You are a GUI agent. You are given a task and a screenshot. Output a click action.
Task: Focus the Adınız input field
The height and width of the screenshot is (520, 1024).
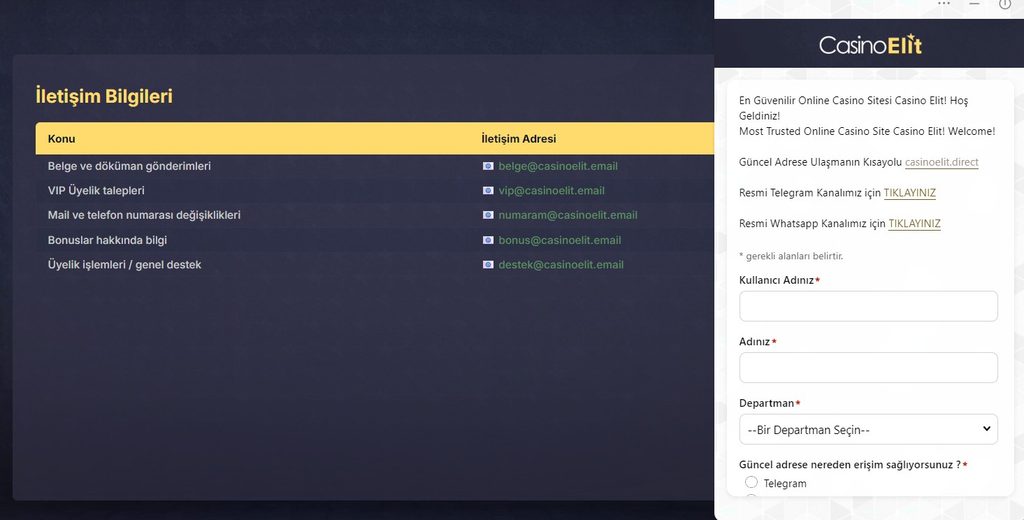click(x=868, y=368)
